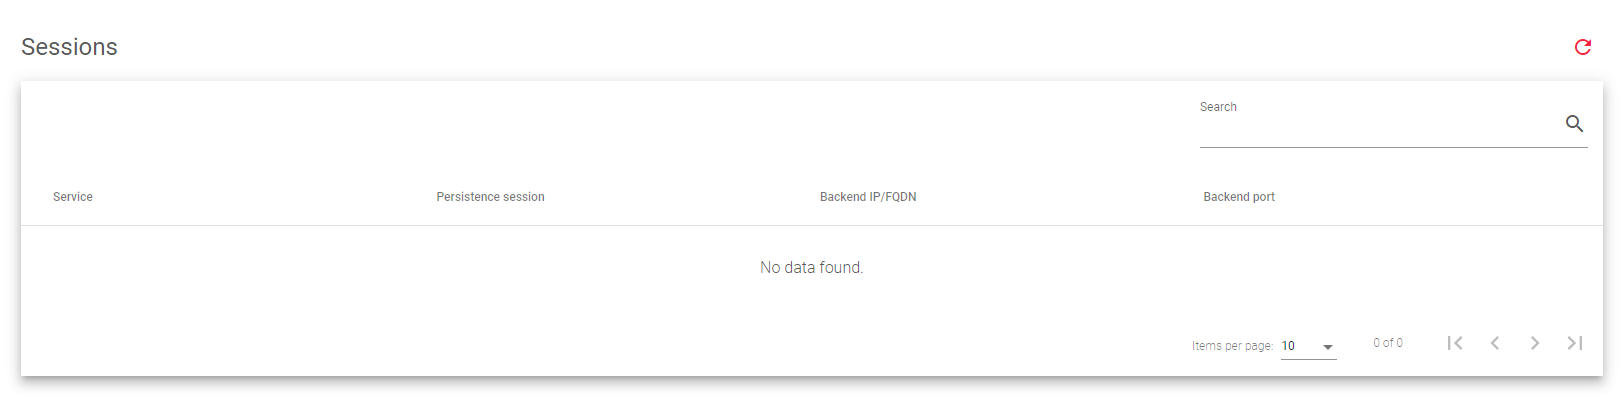The width and height of the screenshot is (1621, 397).
Task: Go to the next page
Action: 1535,343
